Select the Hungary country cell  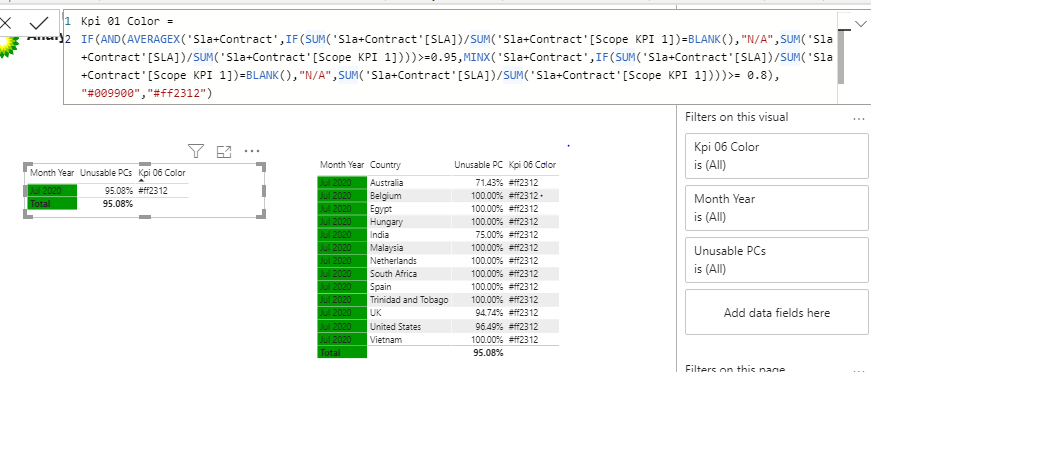click(x=386, y=222)
